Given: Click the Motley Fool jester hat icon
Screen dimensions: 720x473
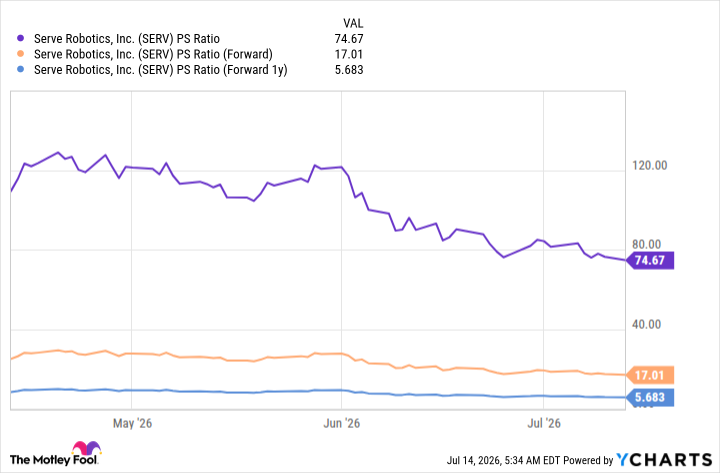Looking at the screenshot, I should pyautogui.click(x=86, y=448).
